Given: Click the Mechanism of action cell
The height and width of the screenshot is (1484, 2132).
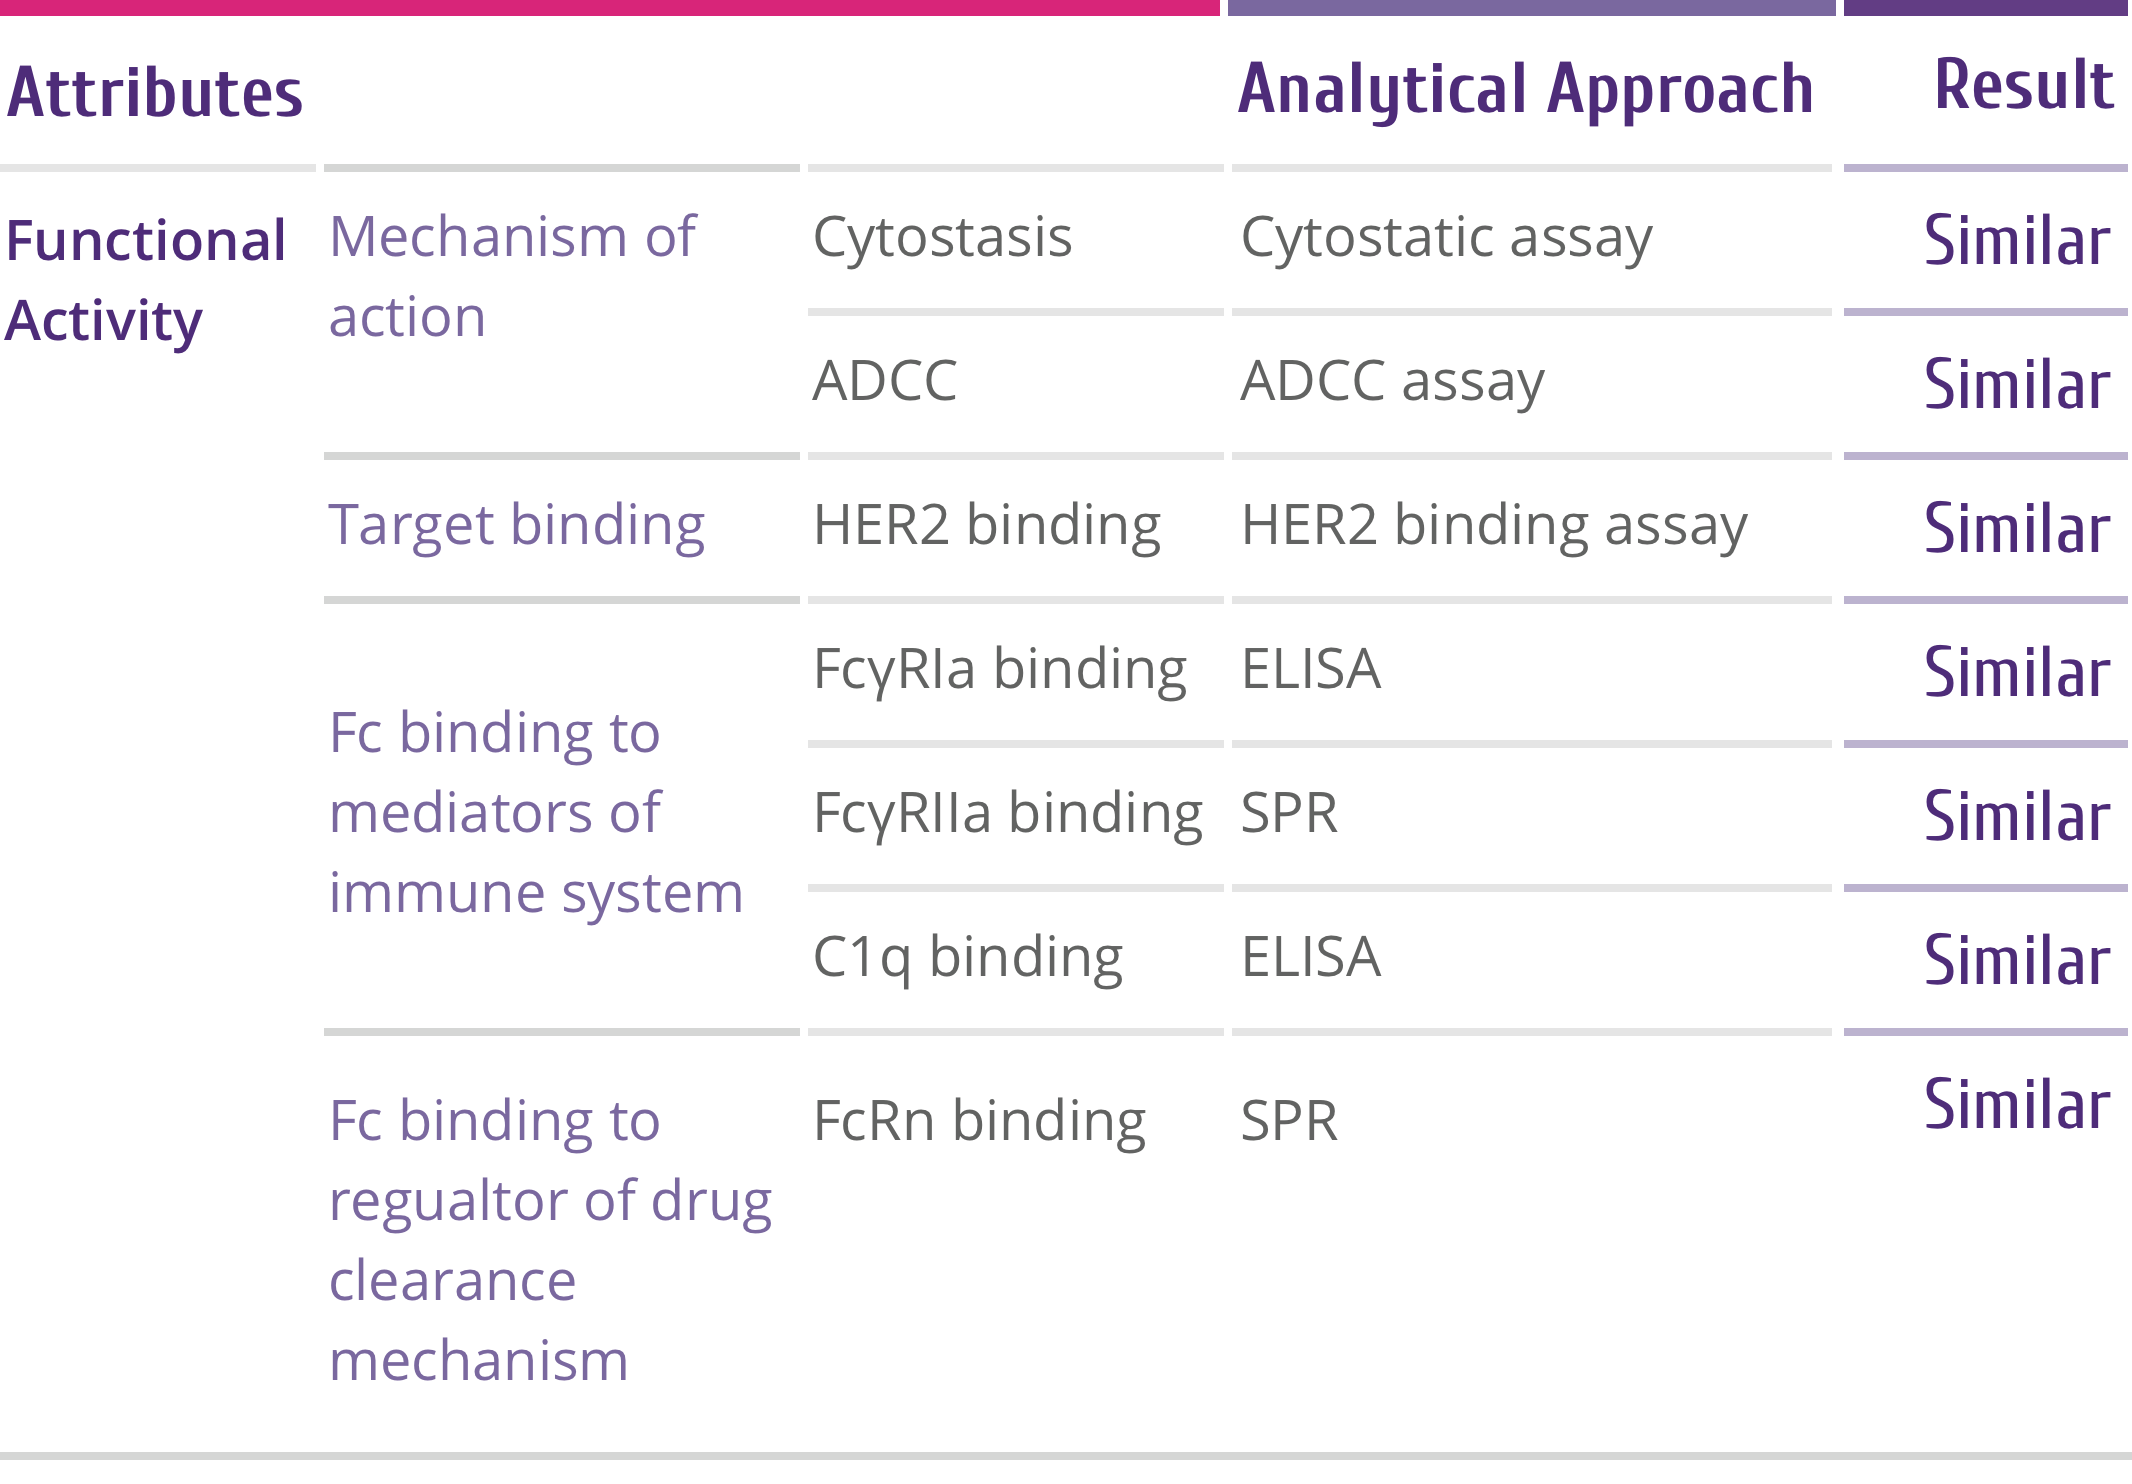Looking at the screenshot, I should [x=512, y=277].
